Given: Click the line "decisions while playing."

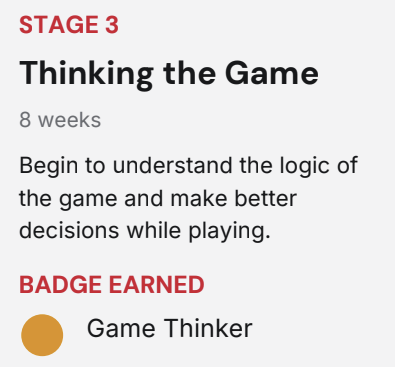Looking at the screenshot, I should pyautogui.click(x=145, y=231).
